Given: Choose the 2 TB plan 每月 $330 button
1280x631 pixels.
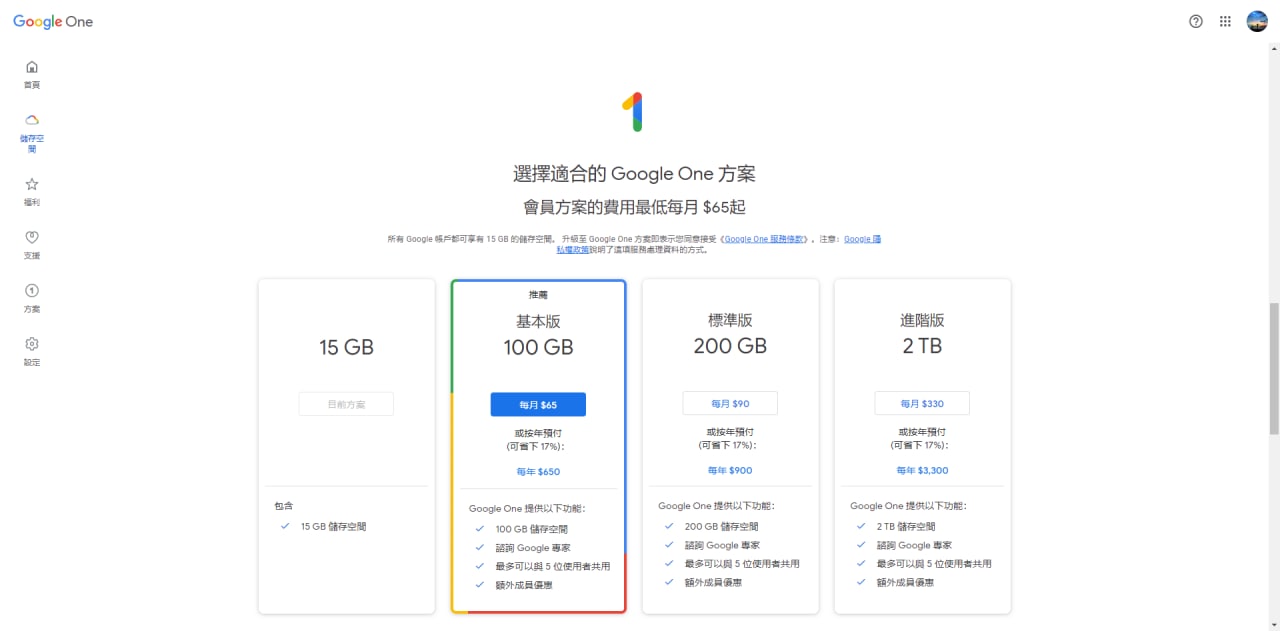Looking at the screenshot, I should point(922,403).
